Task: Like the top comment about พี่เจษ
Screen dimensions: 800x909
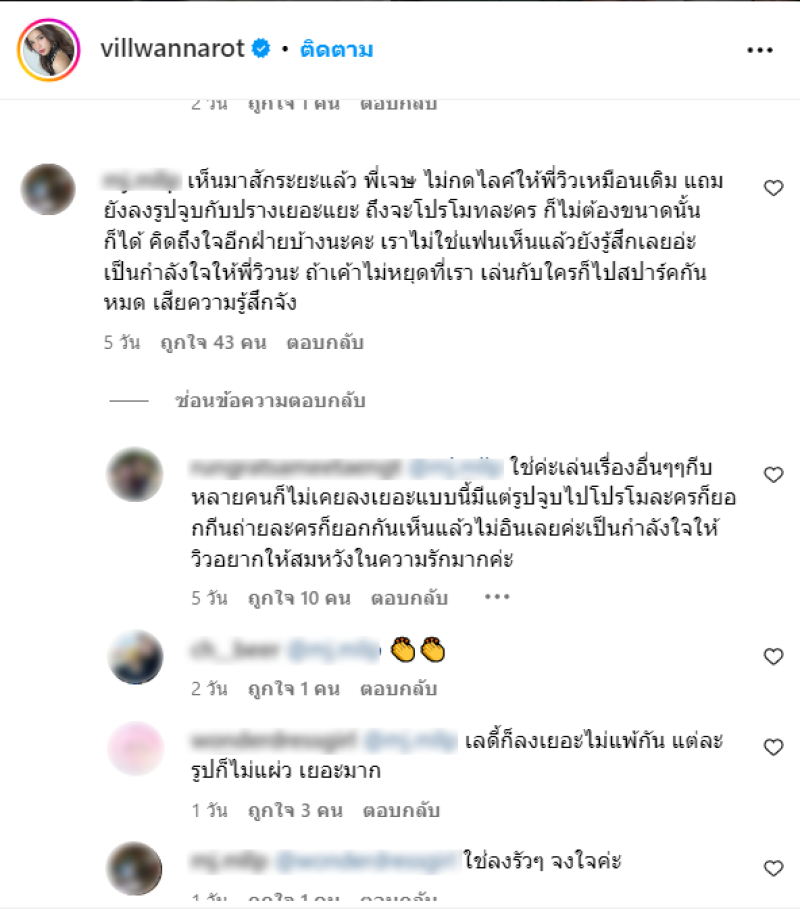Action: [773, 188]
